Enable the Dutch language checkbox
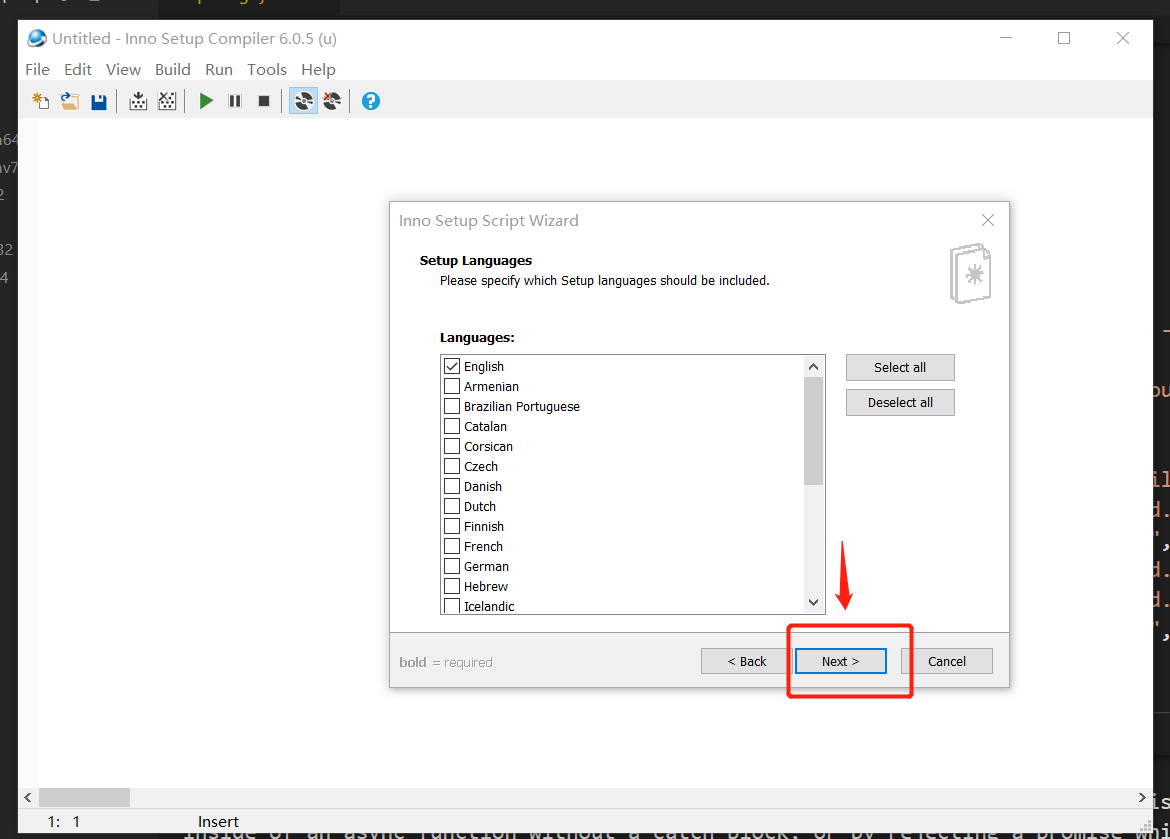Viewport: 1170px width, 839px height. click(x=451, y=506)
